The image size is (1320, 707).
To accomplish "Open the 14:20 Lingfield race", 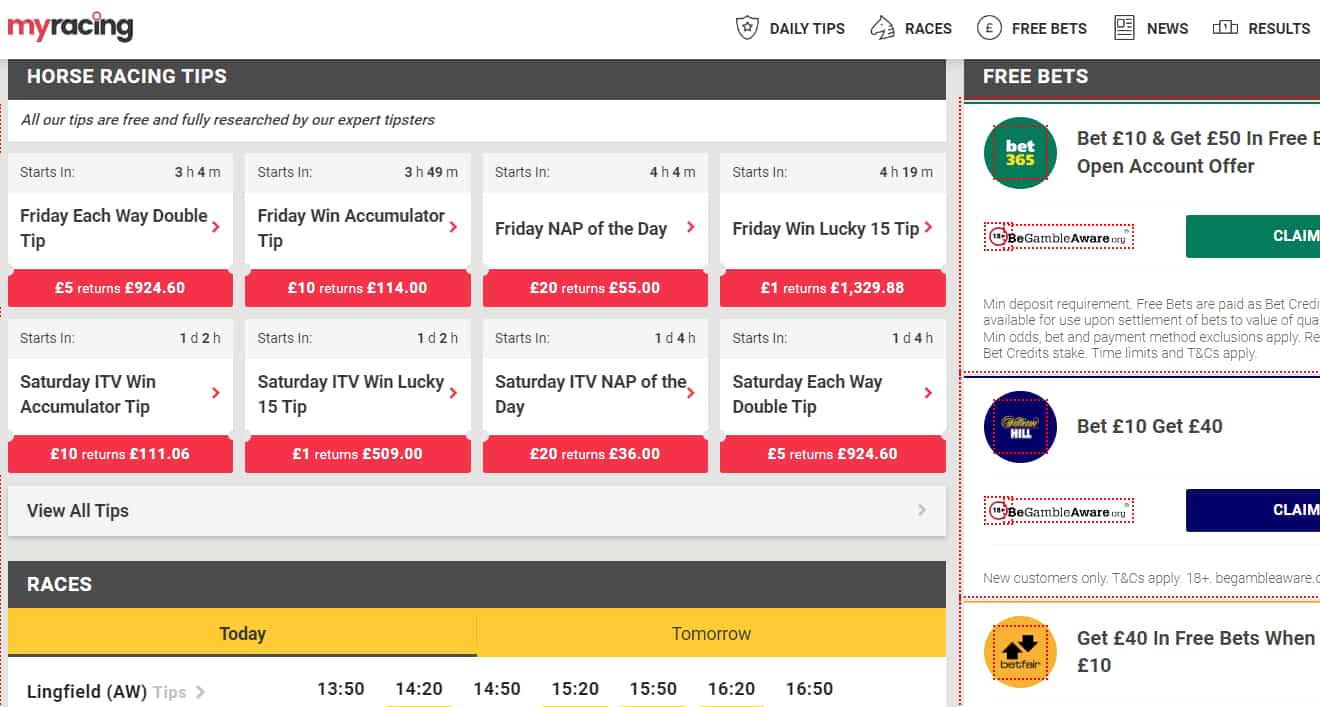I will coord(419,689).
